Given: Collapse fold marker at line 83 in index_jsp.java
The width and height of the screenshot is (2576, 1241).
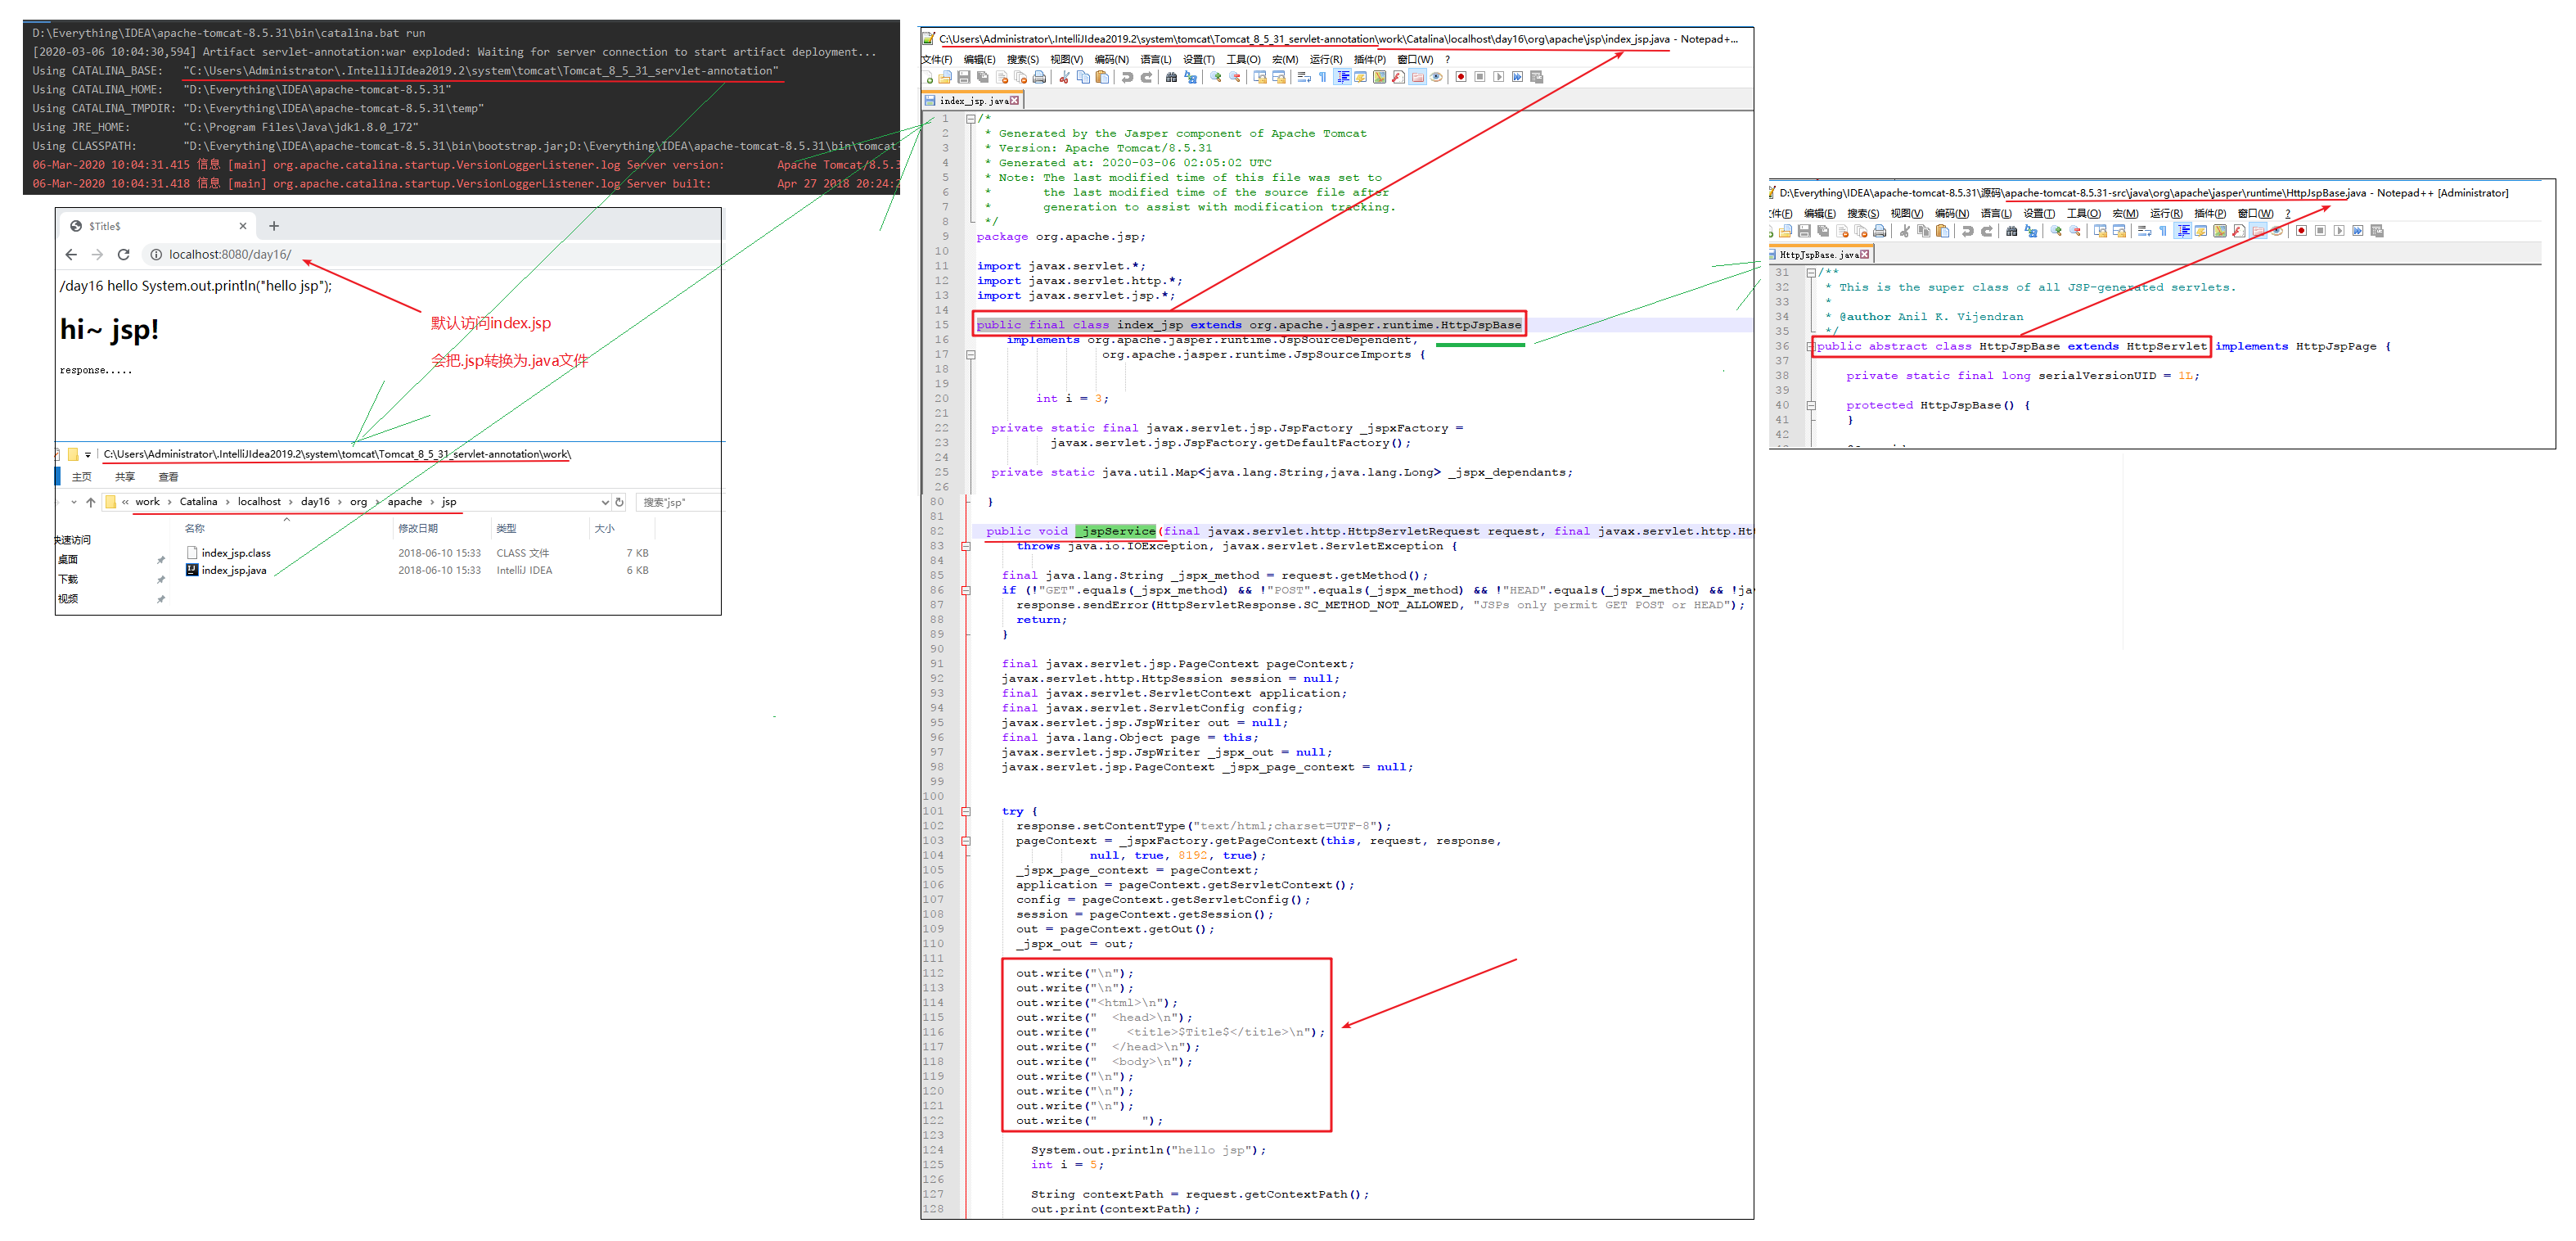Looking at the screenshot, I should (965, 546).
